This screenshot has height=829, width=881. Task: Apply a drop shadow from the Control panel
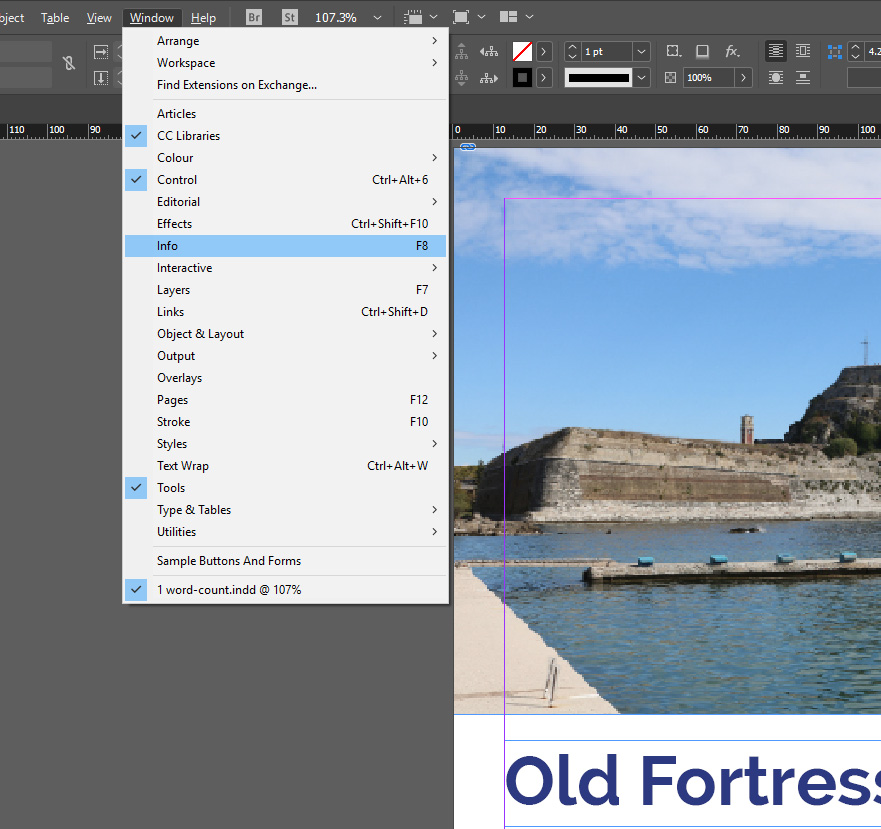(703, 51)
